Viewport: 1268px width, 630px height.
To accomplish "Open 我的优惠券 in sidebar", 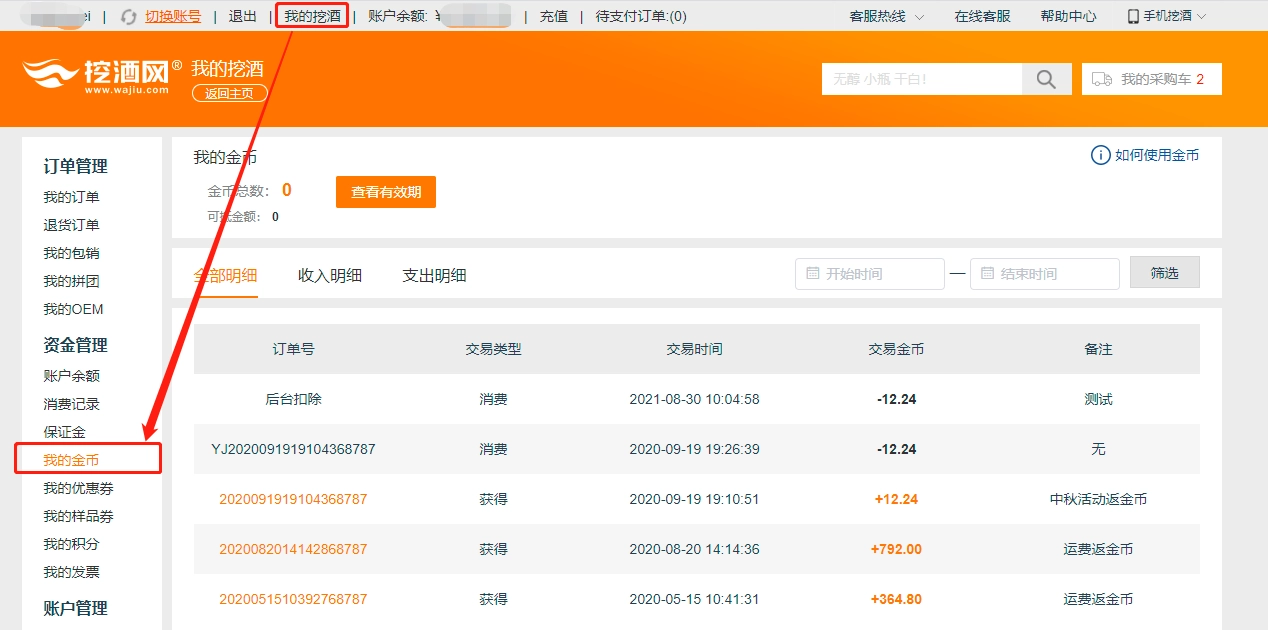I will [78, 488].
